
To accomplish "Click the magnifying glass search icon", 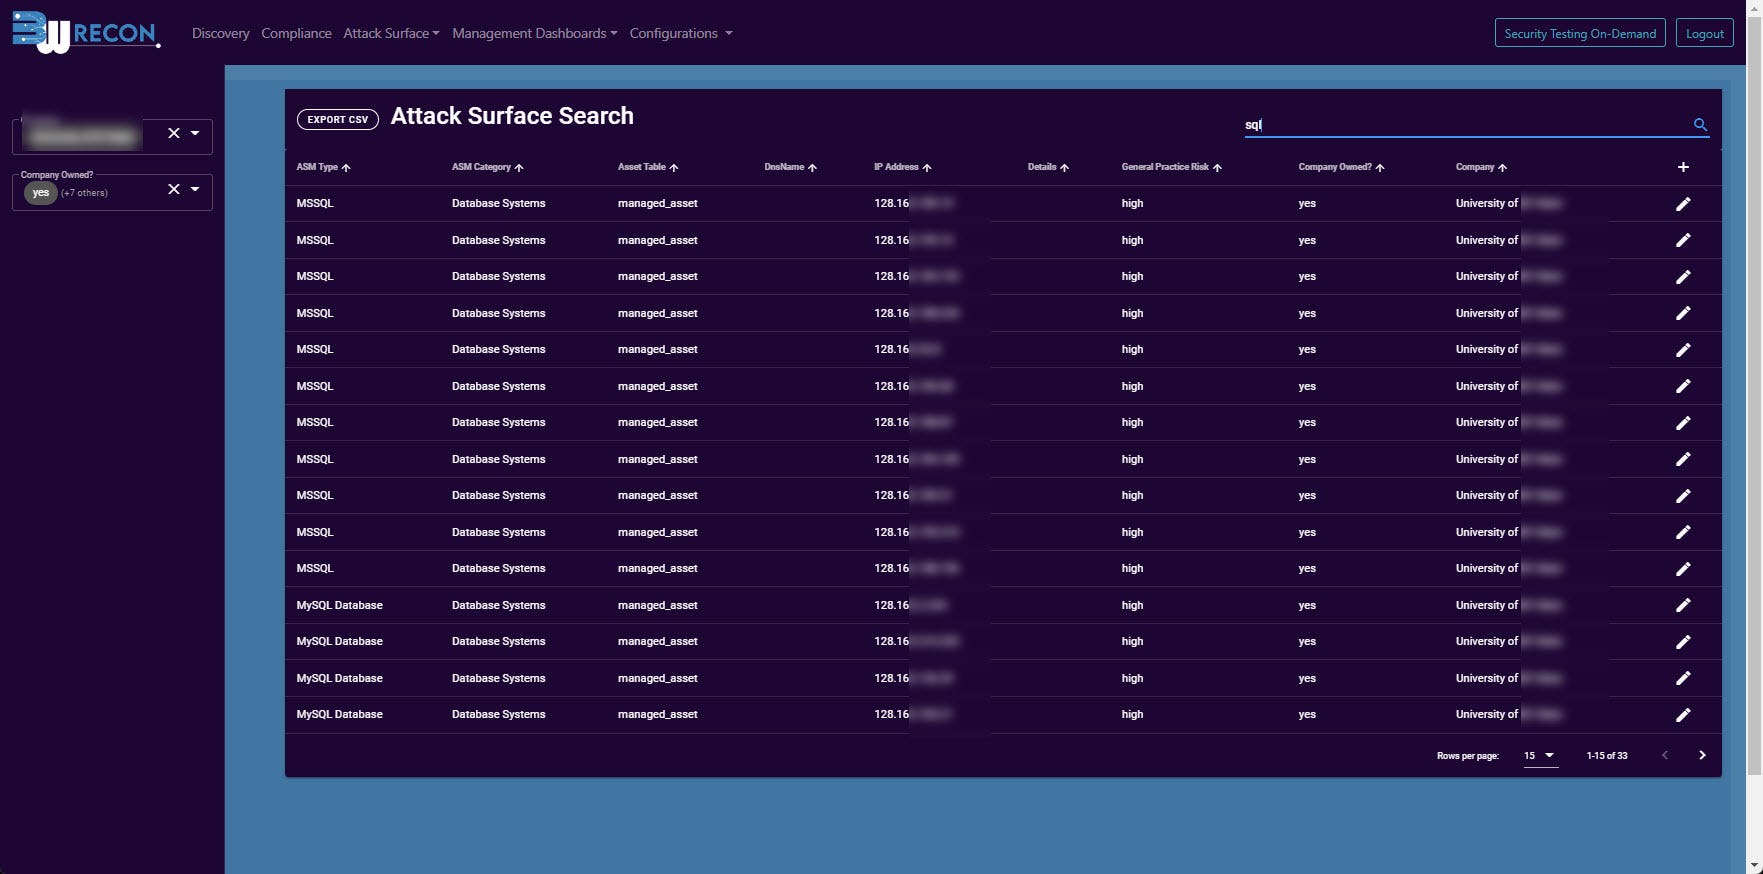I will (1700, 124).
